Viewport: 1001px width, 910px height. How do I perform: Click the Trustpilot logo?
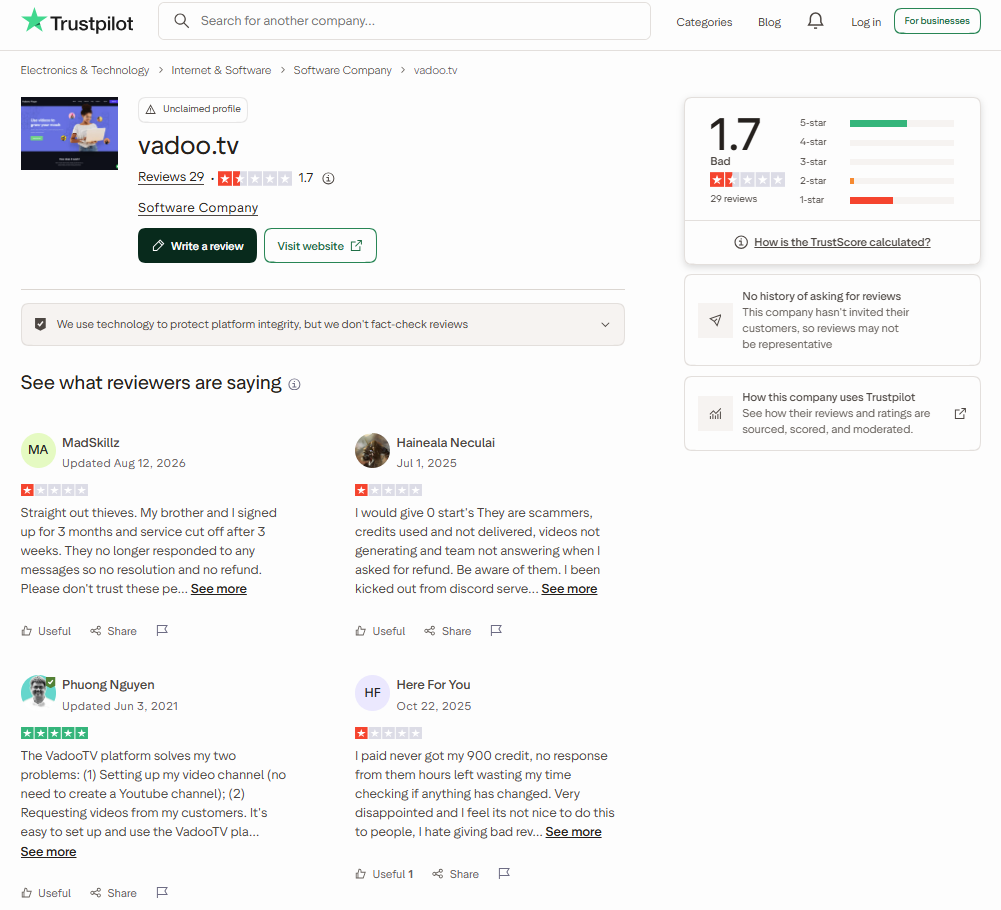77,21
